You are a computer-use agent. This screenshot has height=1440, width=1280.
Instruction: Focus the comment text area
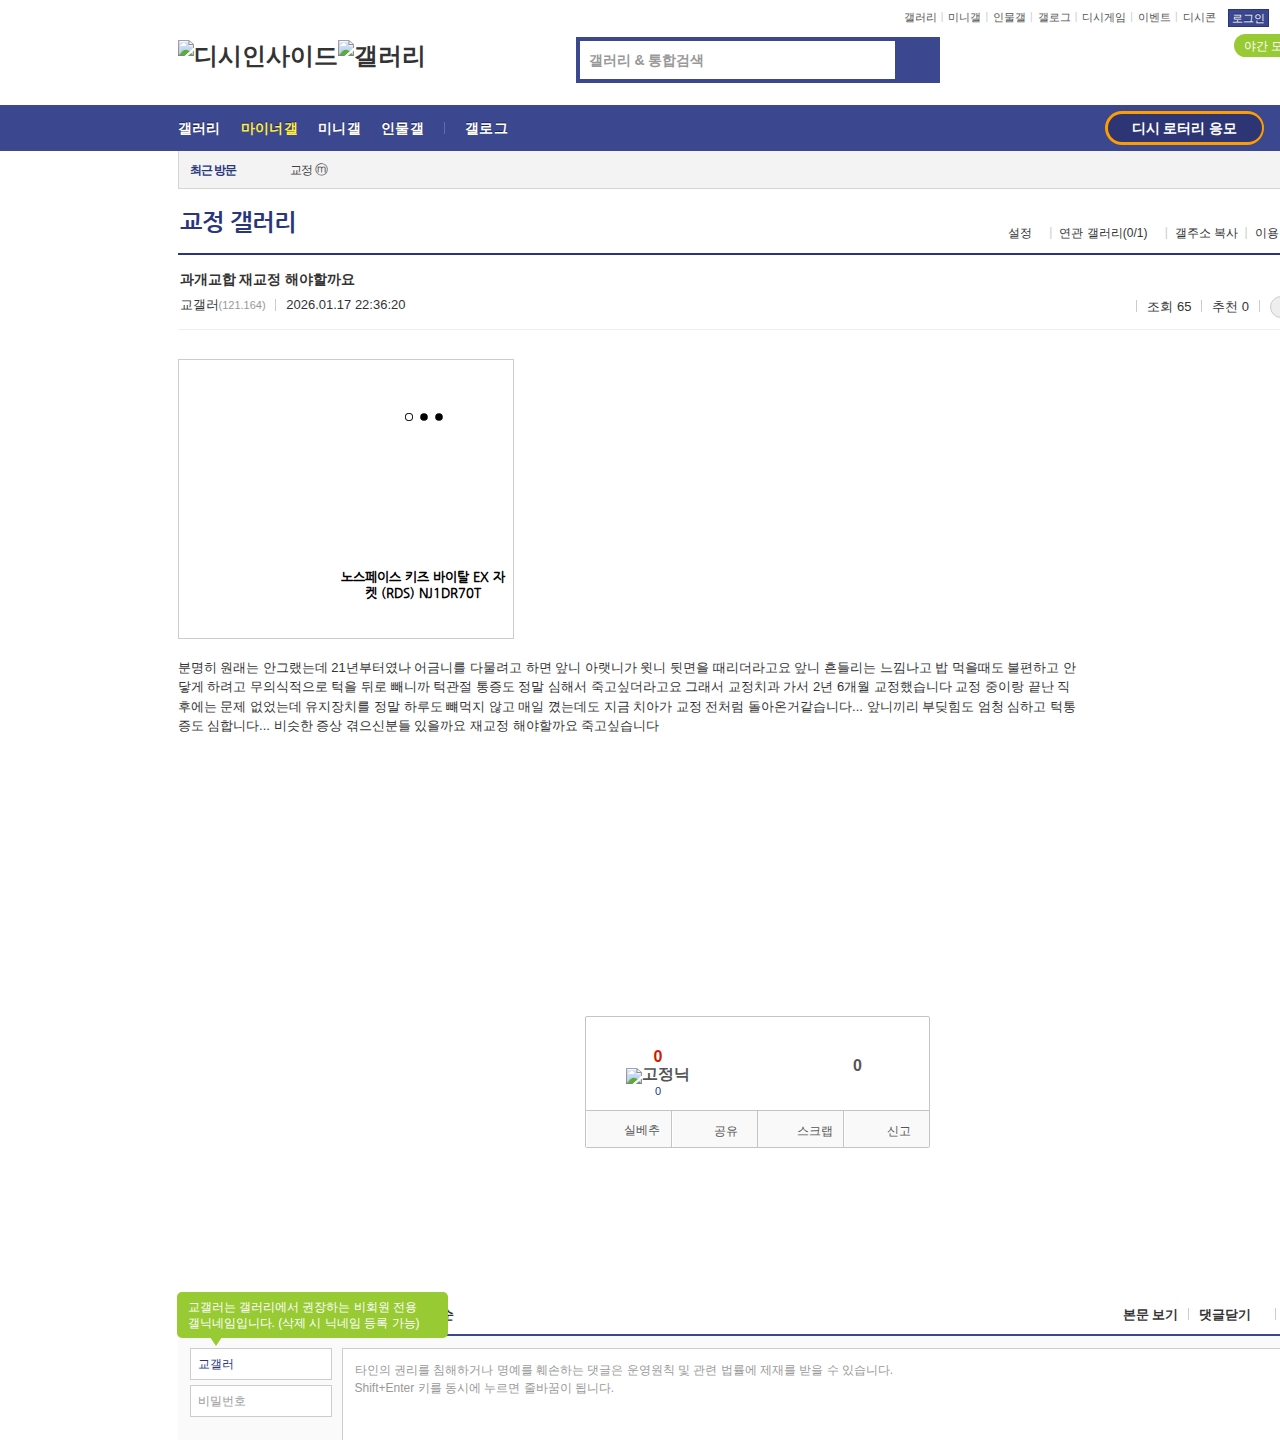[811, 1394]
